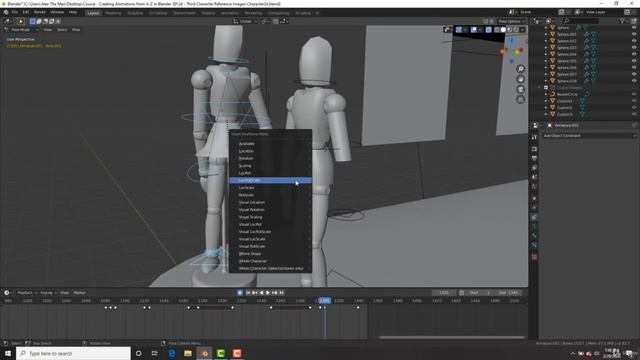Image resolution: width=640 pixels, height=360 pixels.
Task: Click the Blender logo icon
Action: (6, 12)
